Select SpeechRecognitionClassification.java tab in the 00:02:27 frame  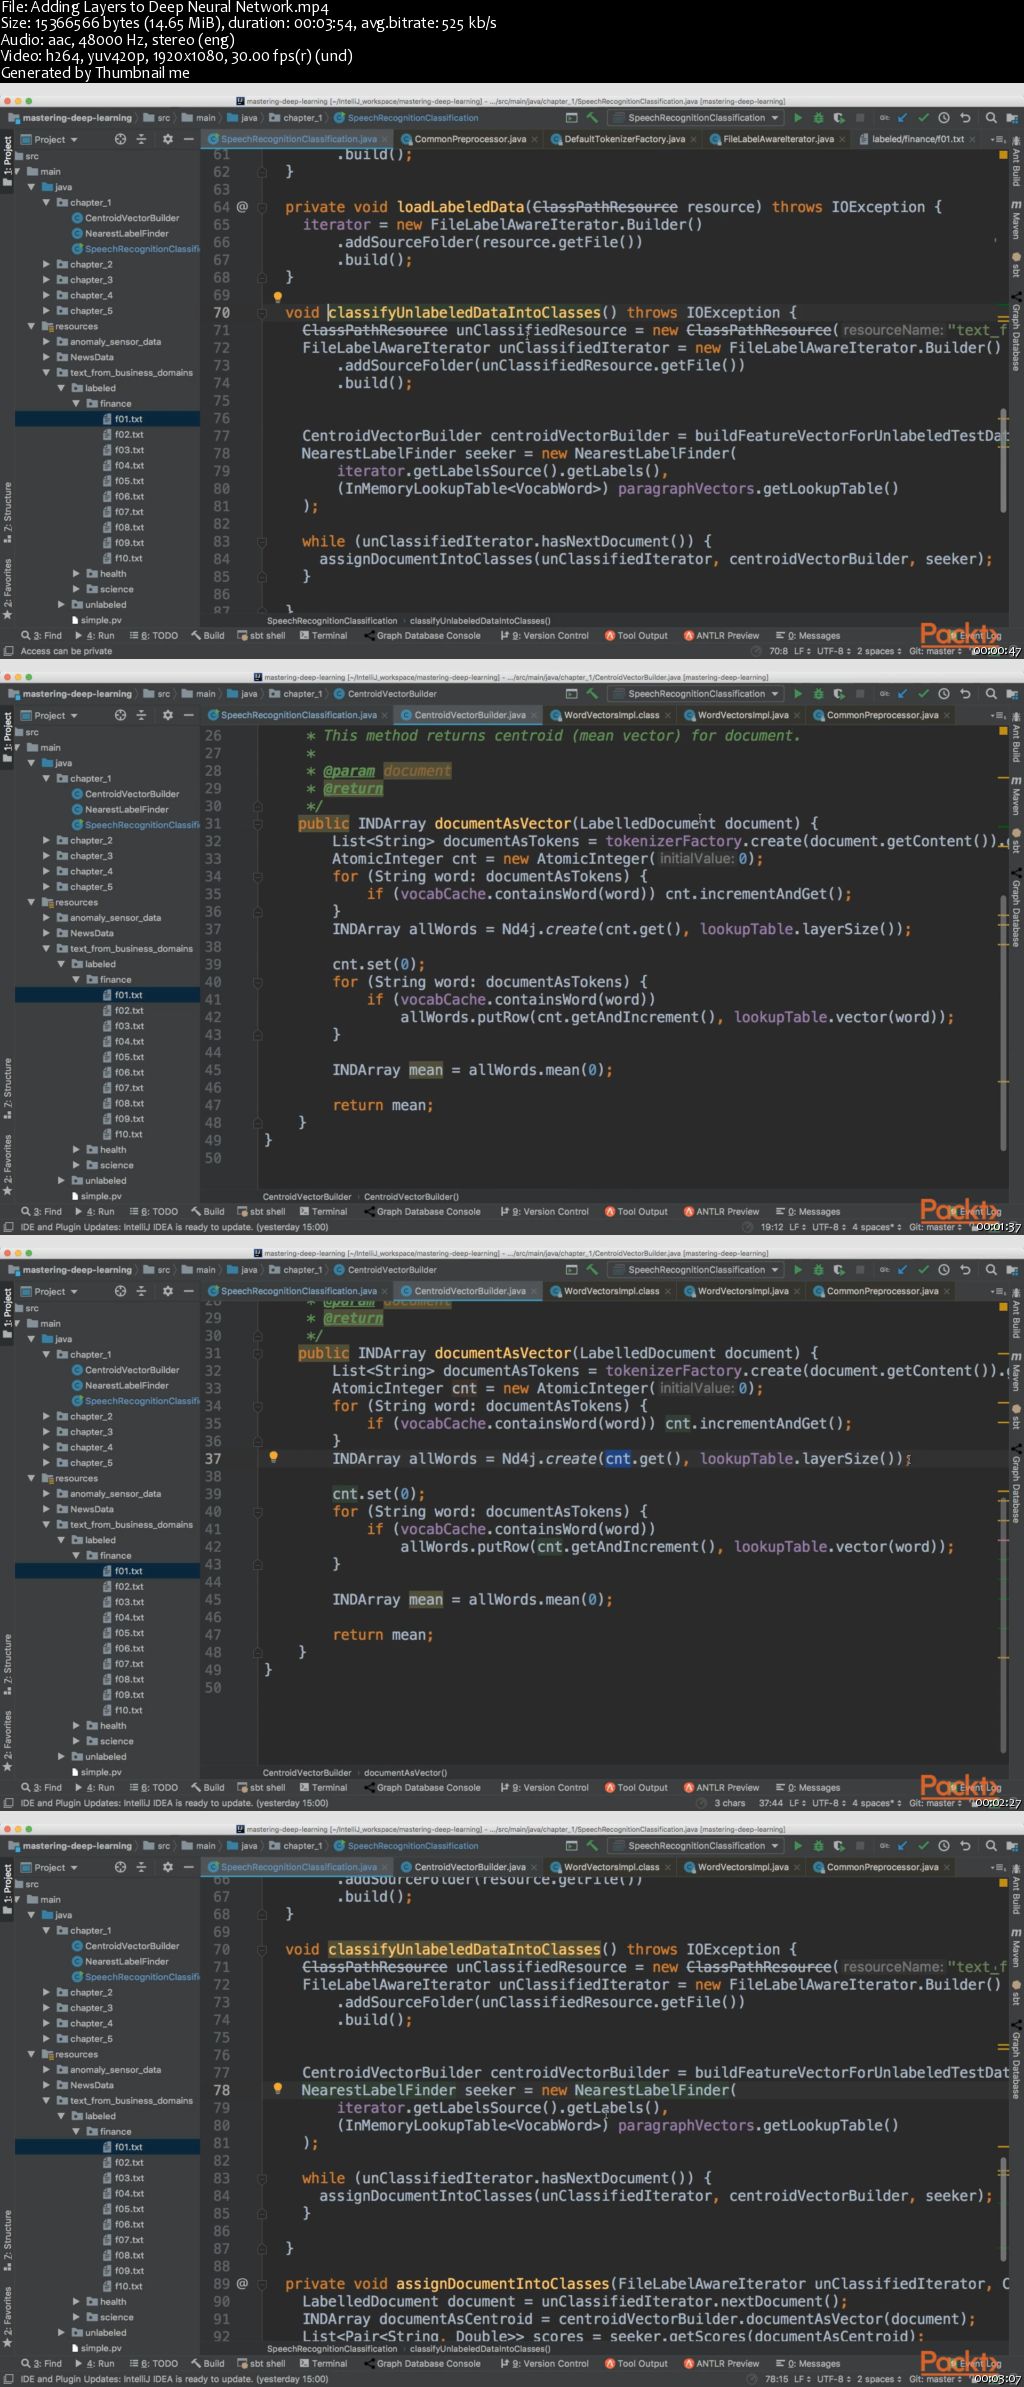click(x=298, y=1291)
